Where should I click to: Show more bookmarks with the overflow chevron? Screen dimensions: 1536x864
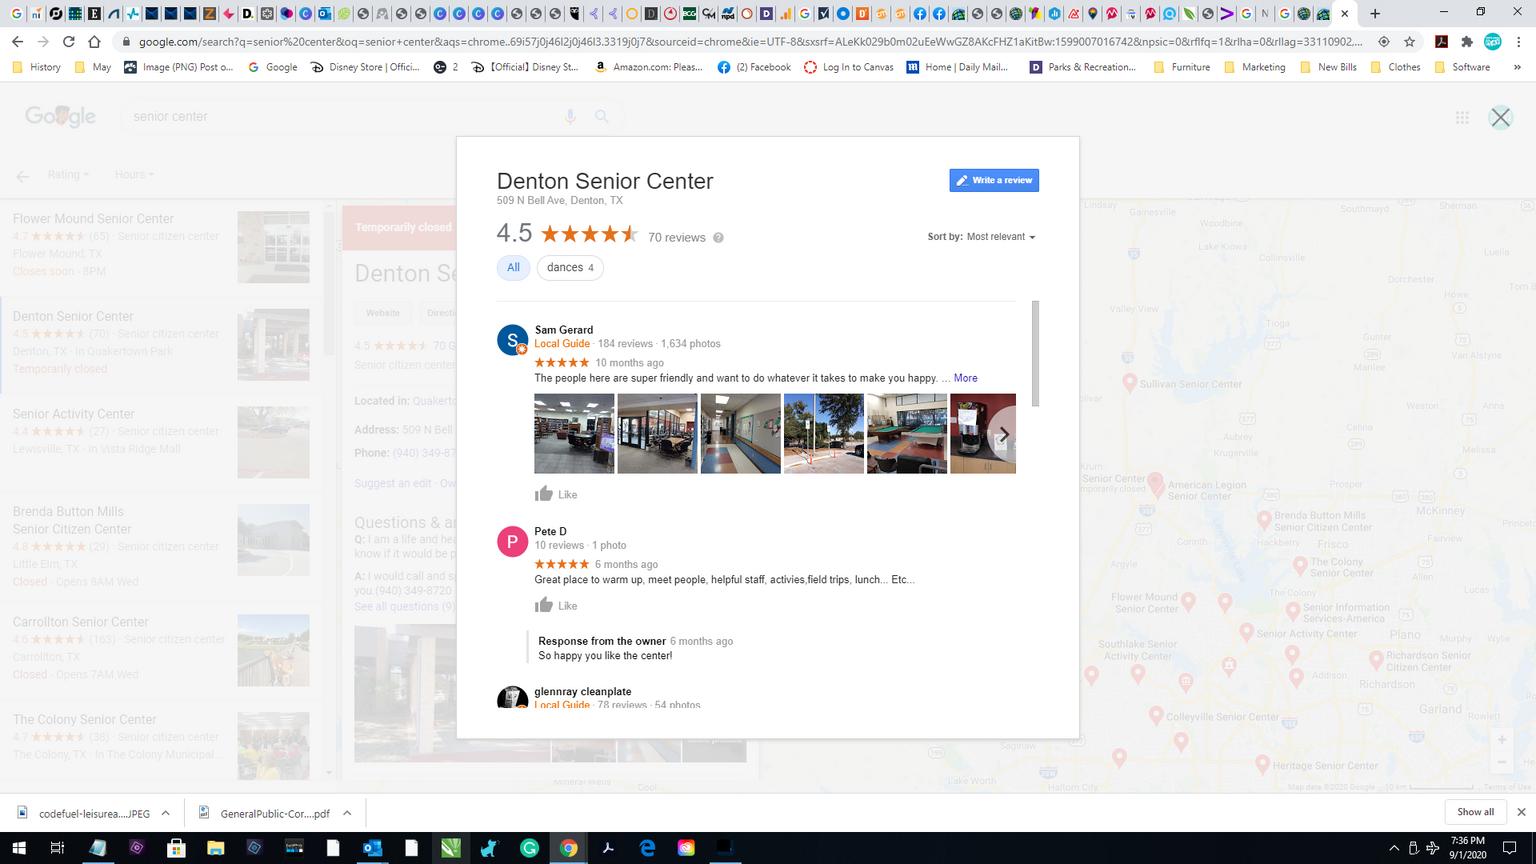(x=1517, y=67)
